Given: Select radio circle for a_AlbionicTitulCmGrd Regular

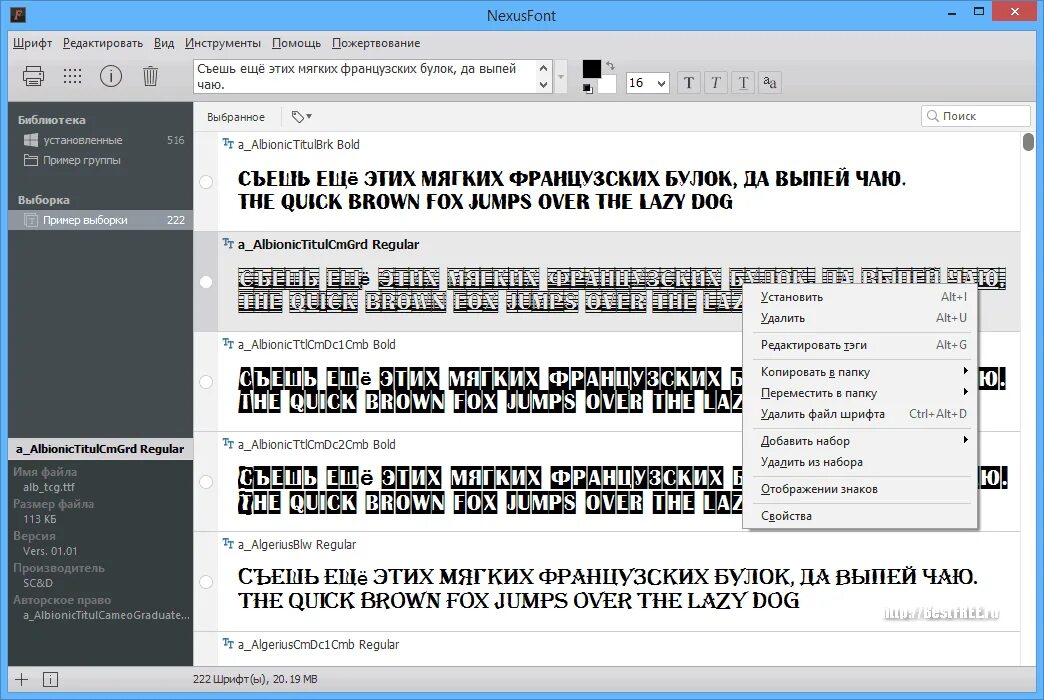Looking at the screenshot, I should pyautogui.click(x=206, y=282).
